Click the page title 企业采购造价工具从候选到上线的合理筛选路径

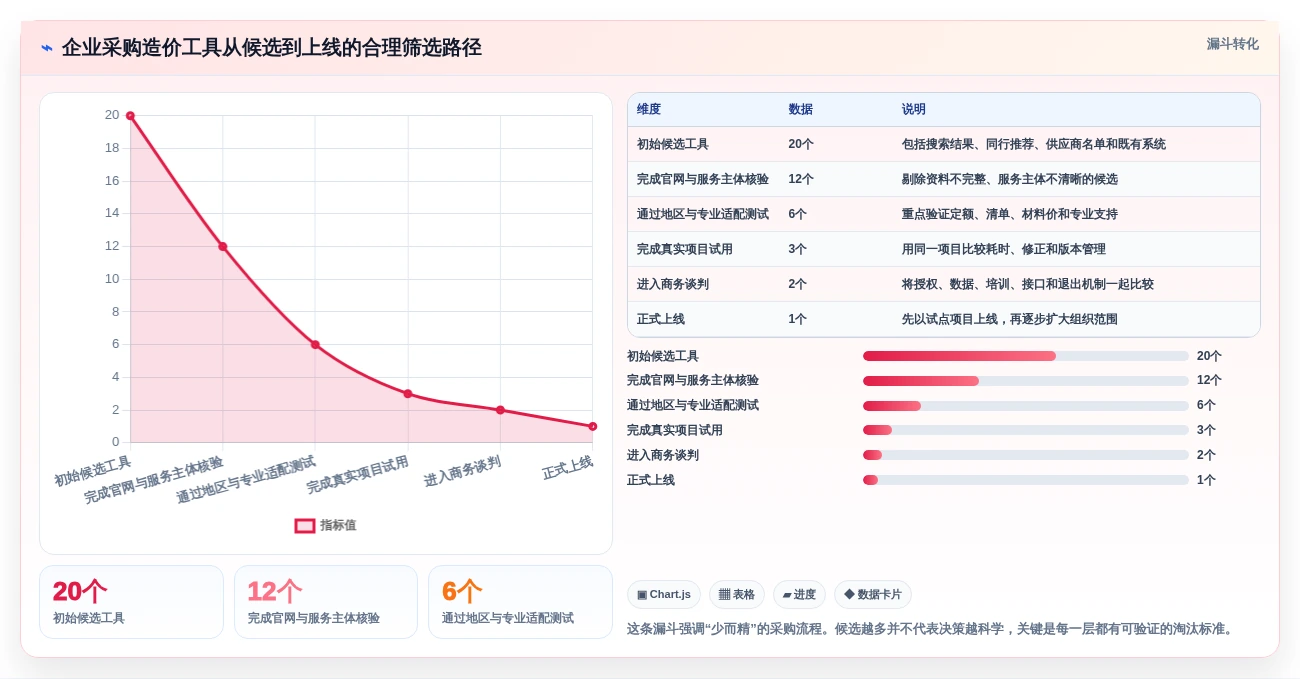(271, 47)
